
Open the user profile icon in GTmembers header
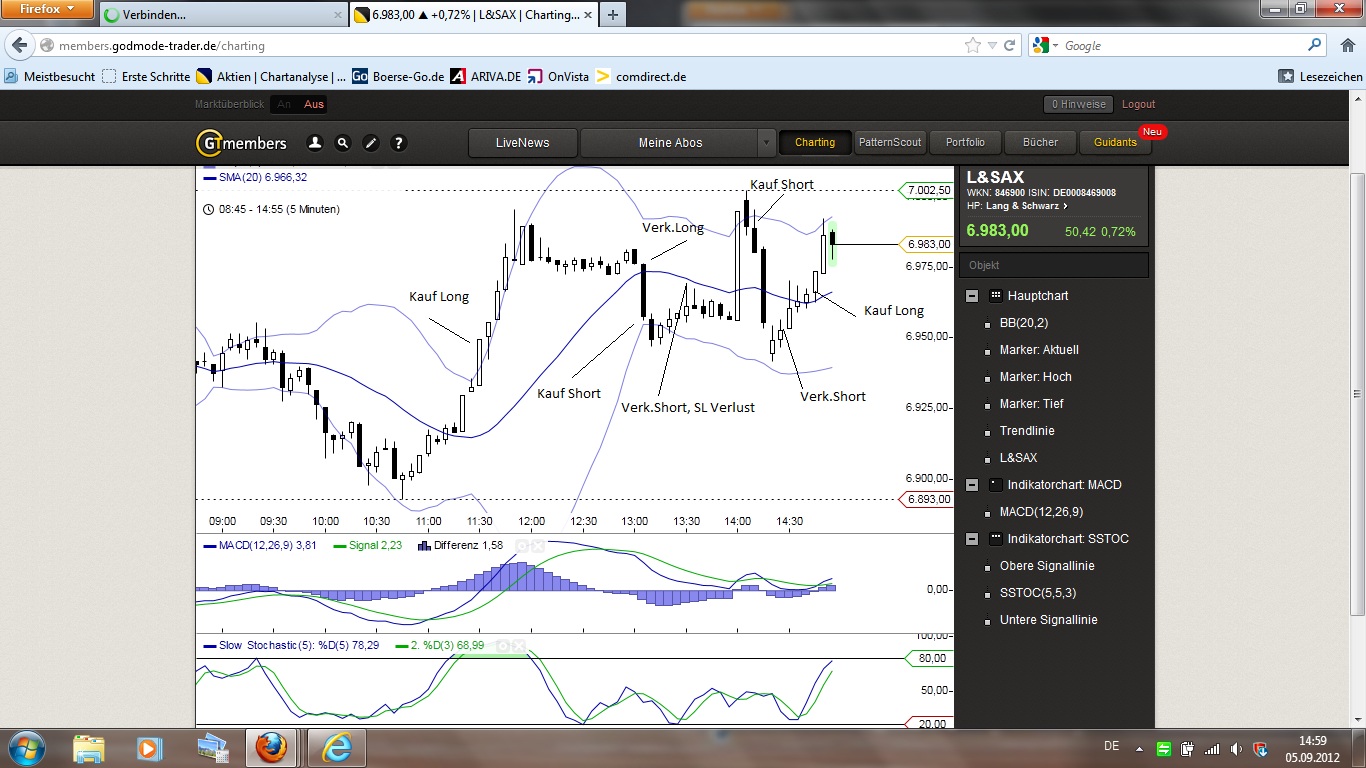[x=315, y=143]
